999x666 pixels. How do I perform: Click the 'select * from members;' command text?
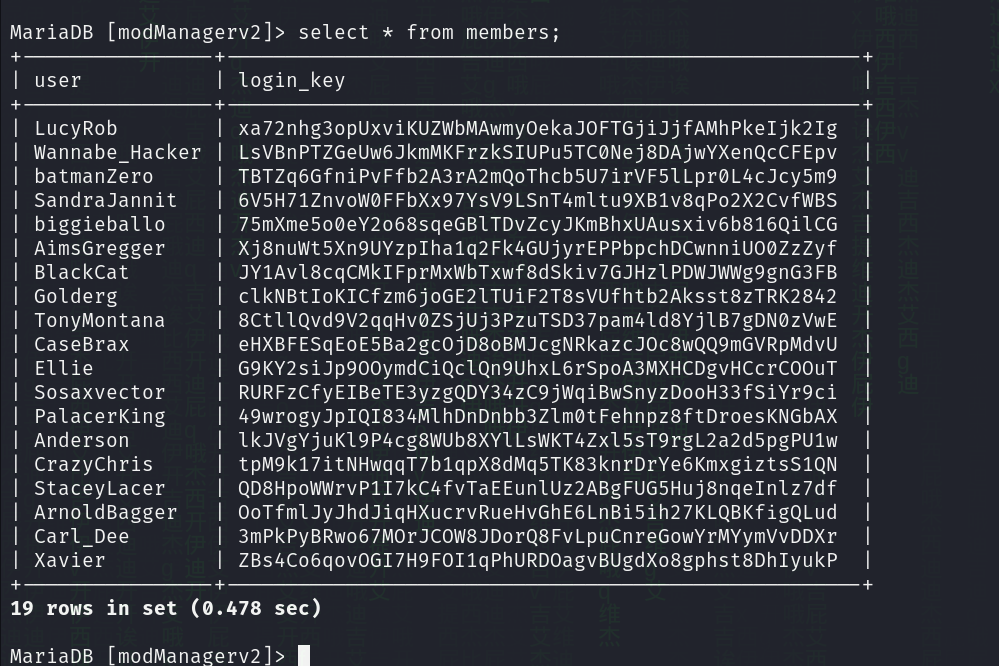coord(430,32)
